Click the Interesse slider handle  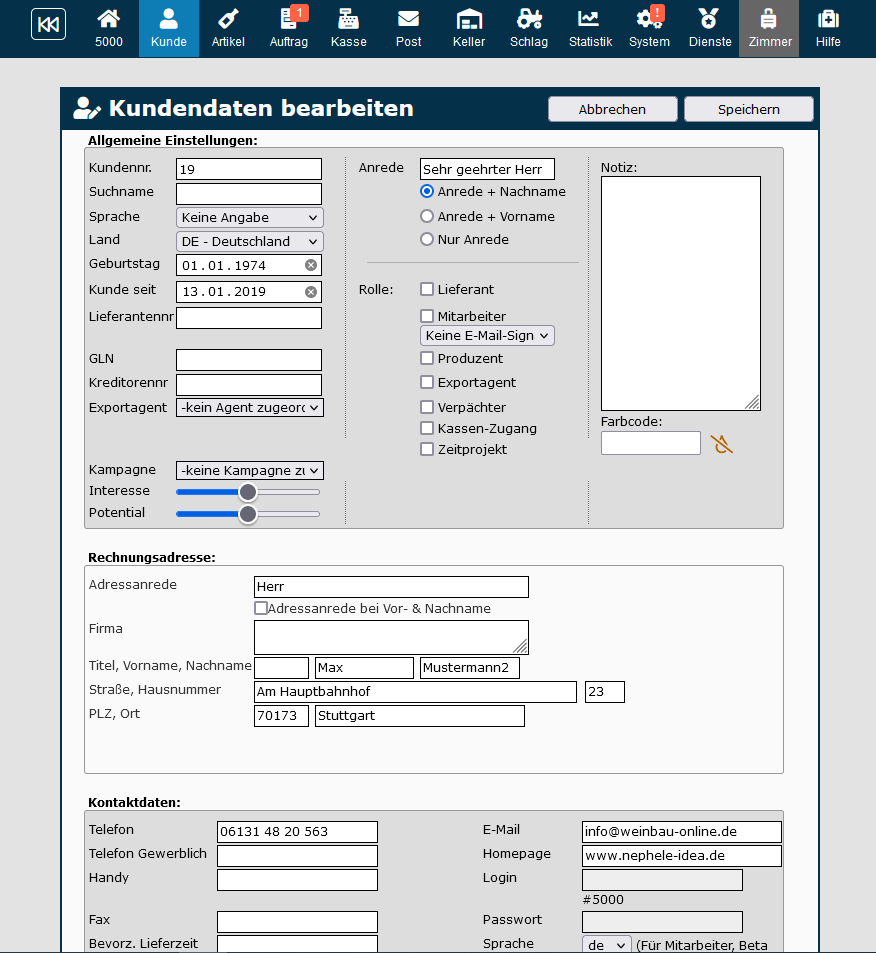click(x=248, y=491)
